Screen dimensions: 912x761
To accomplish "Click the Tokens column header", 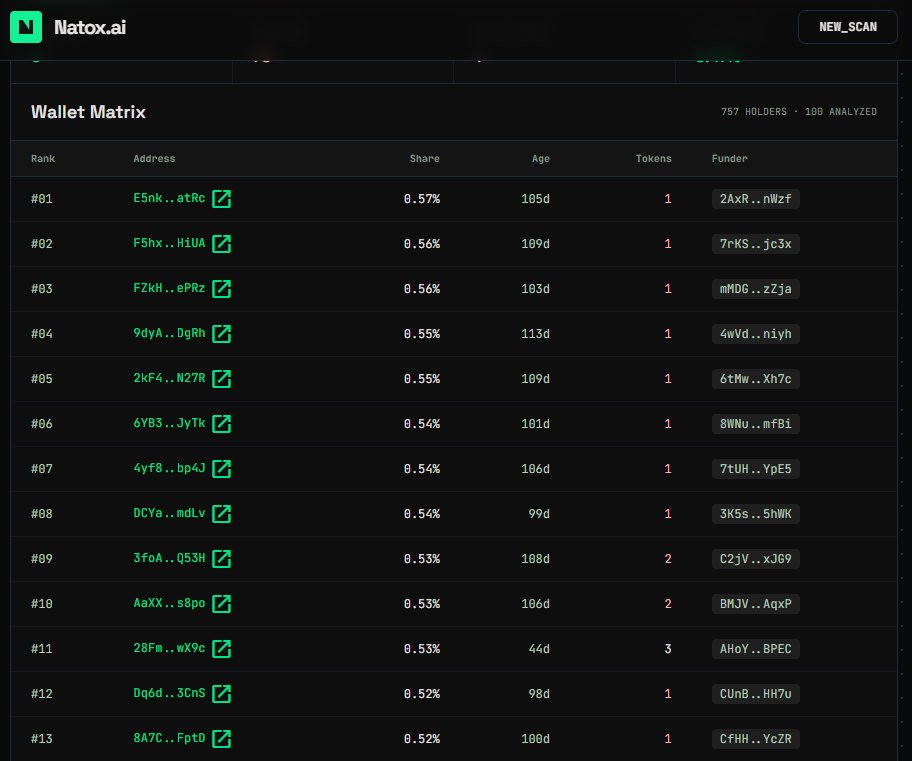I will [x=654, y=158].
